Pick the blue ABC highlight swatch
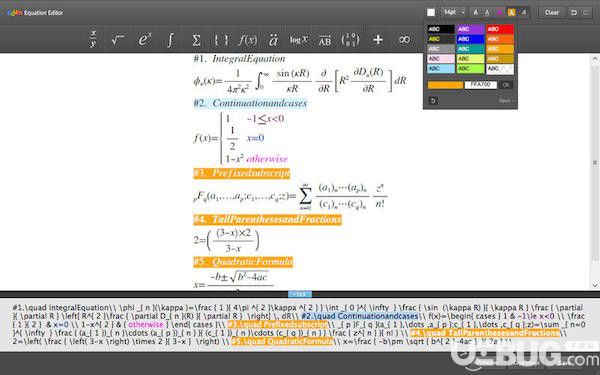Viewport: 600px width, 375px height. click(471, 39)
